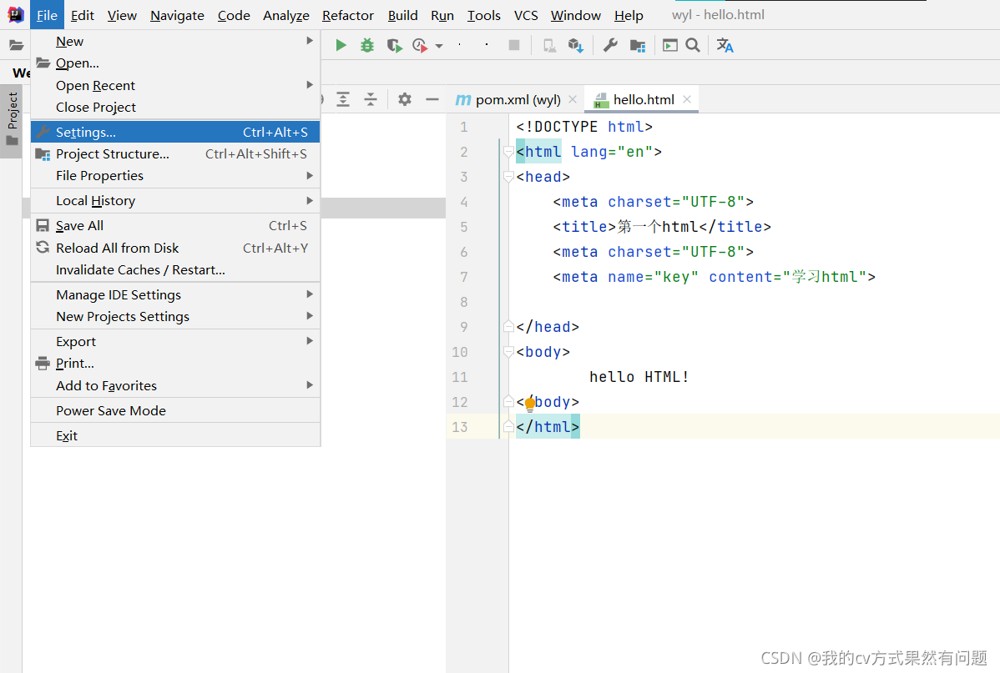Expand the New submenu
This screenshot has width=1000, height=673.
(x=70, y=41)
